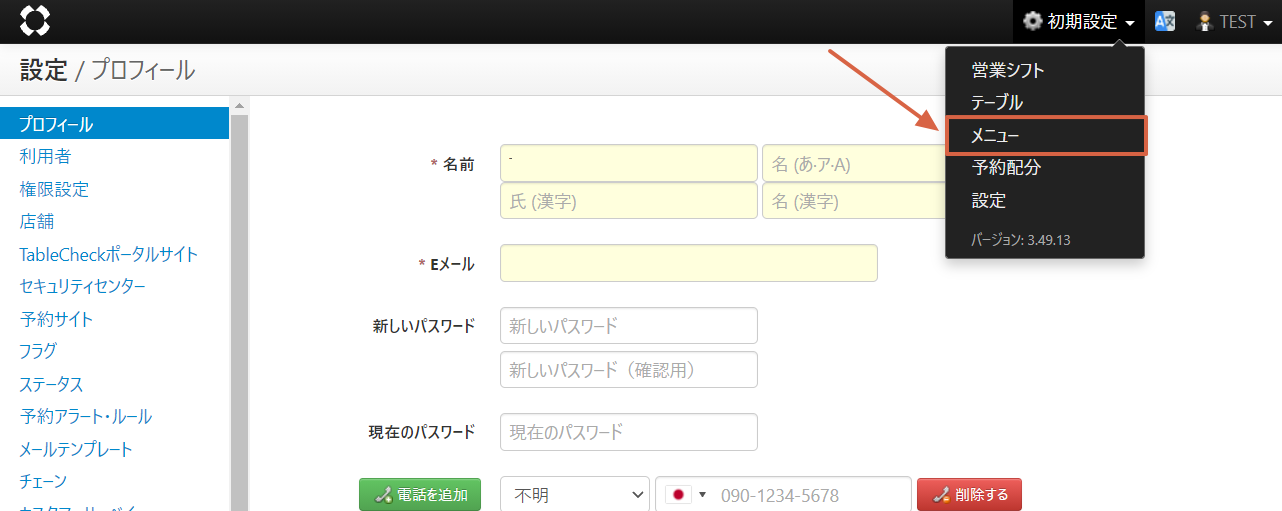
Task: Click the TEST user avatar icon
Action: pyautogui.click(x=1205, y=22)
